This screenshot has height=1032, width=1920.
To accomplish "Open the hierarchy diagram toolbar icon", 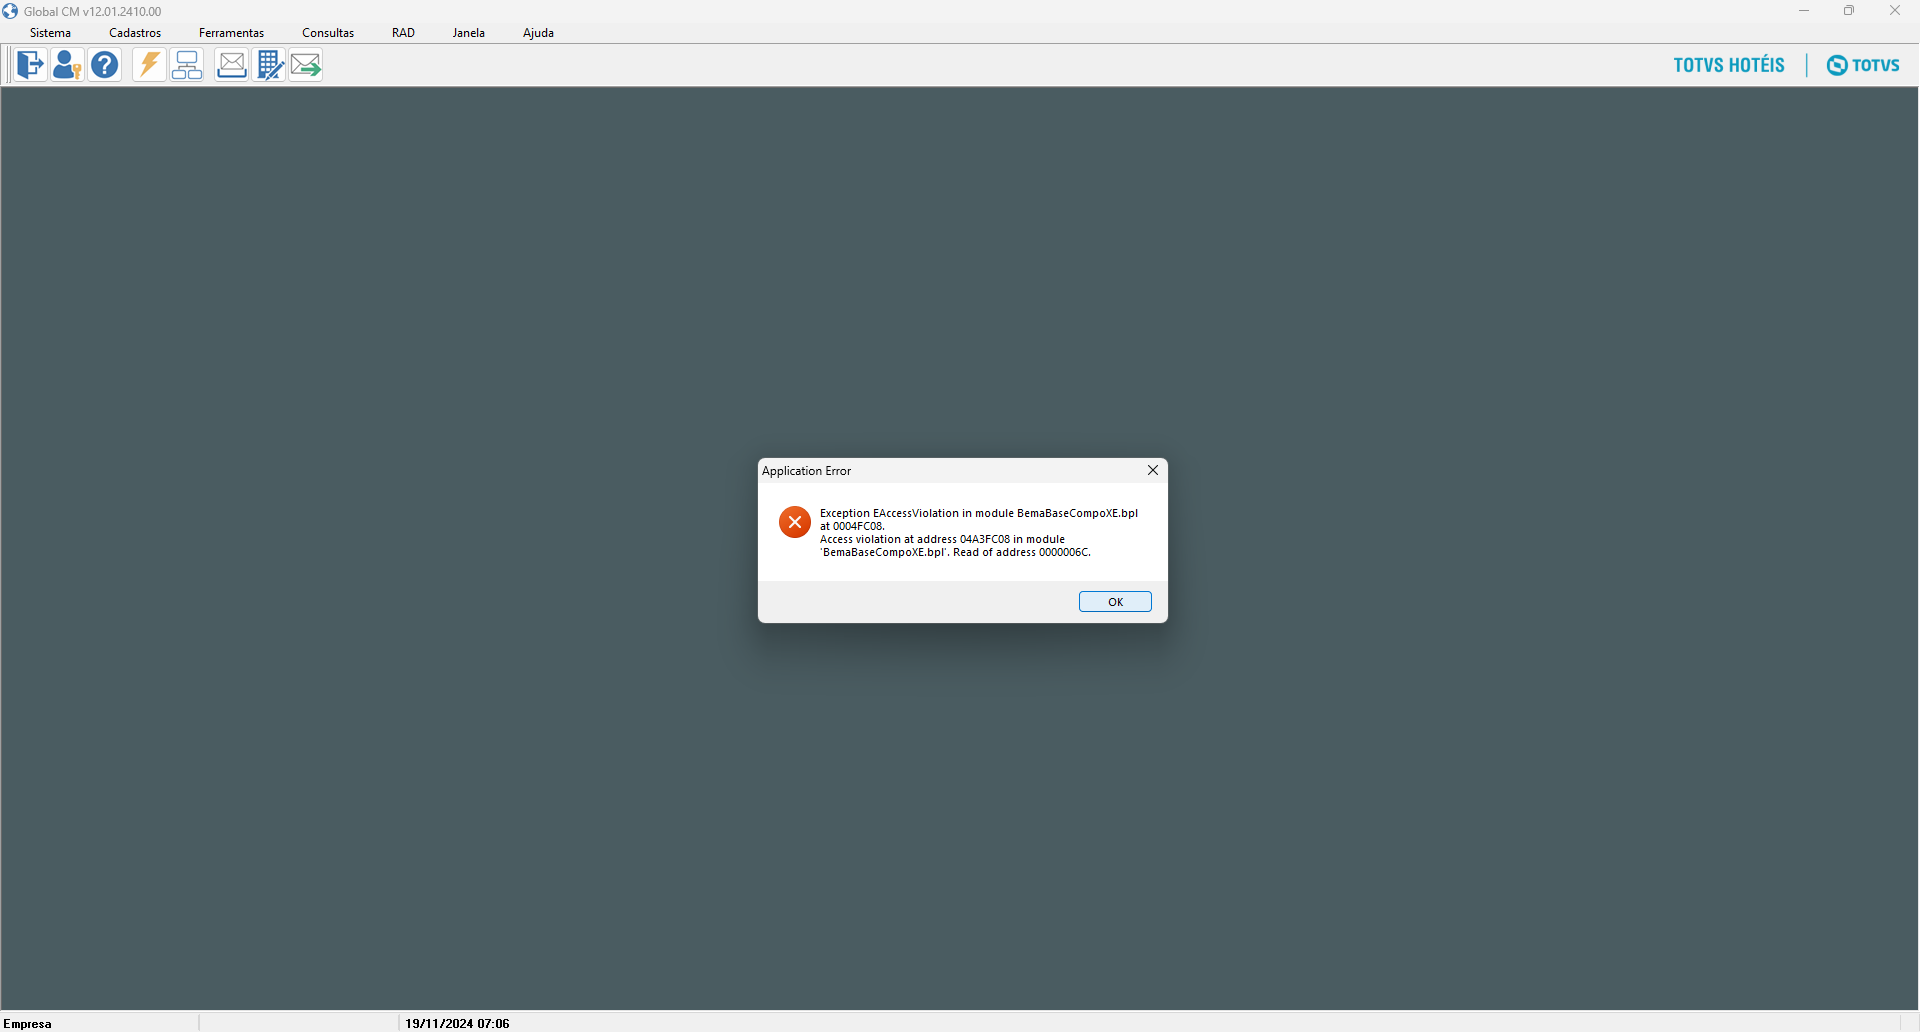I will (x=187, y=65).
